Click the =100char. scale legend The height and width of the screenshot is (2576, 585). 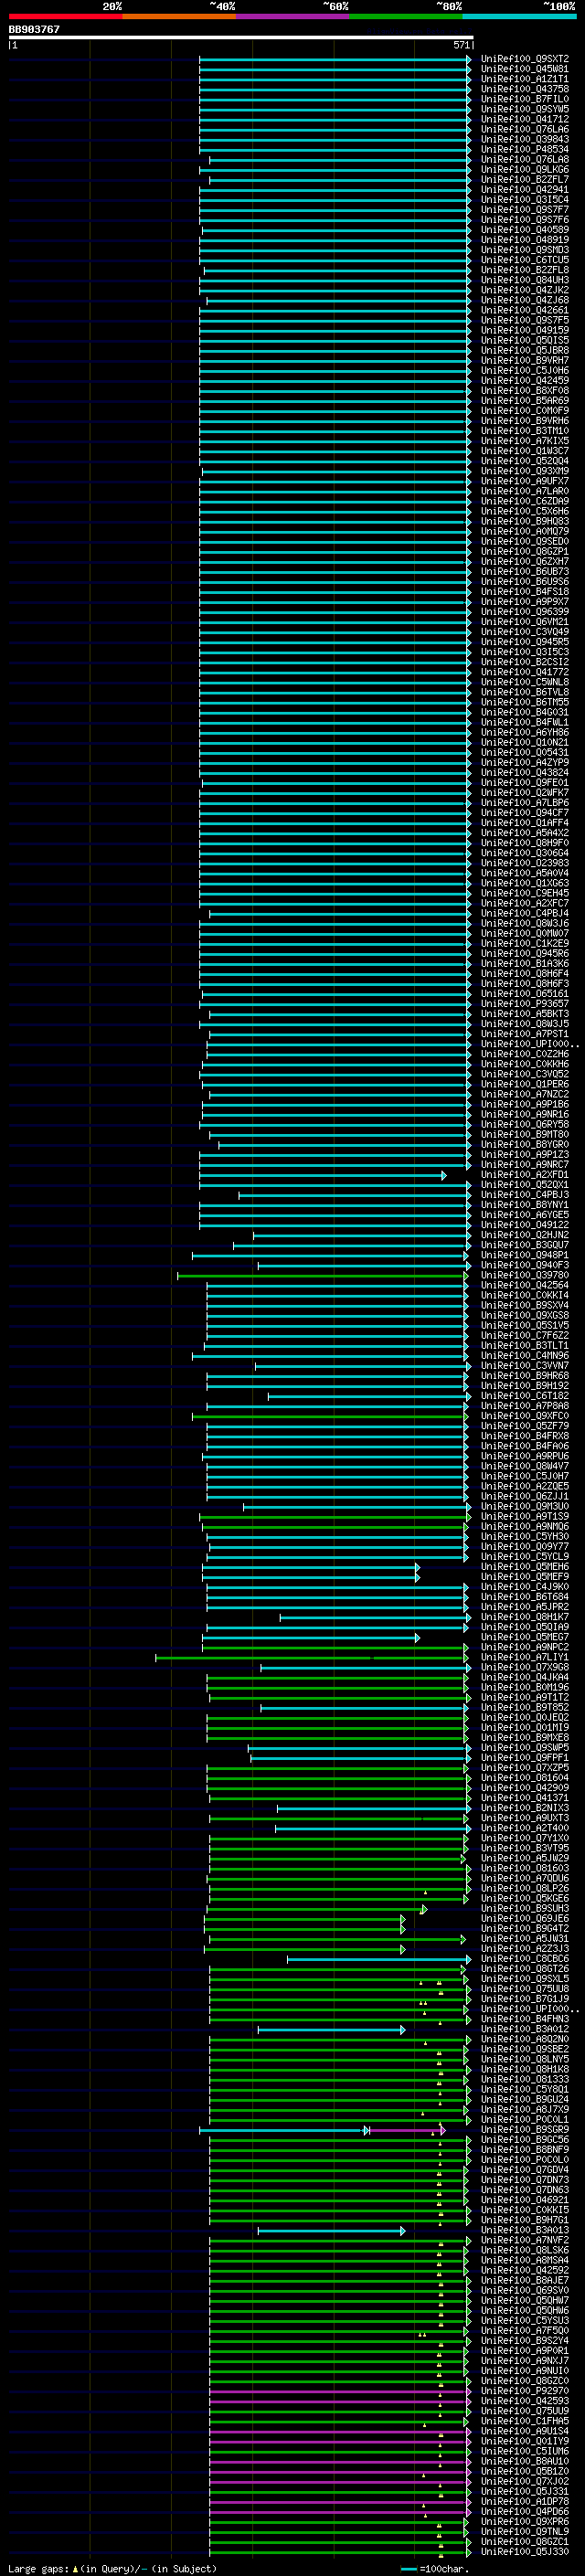434,2569
